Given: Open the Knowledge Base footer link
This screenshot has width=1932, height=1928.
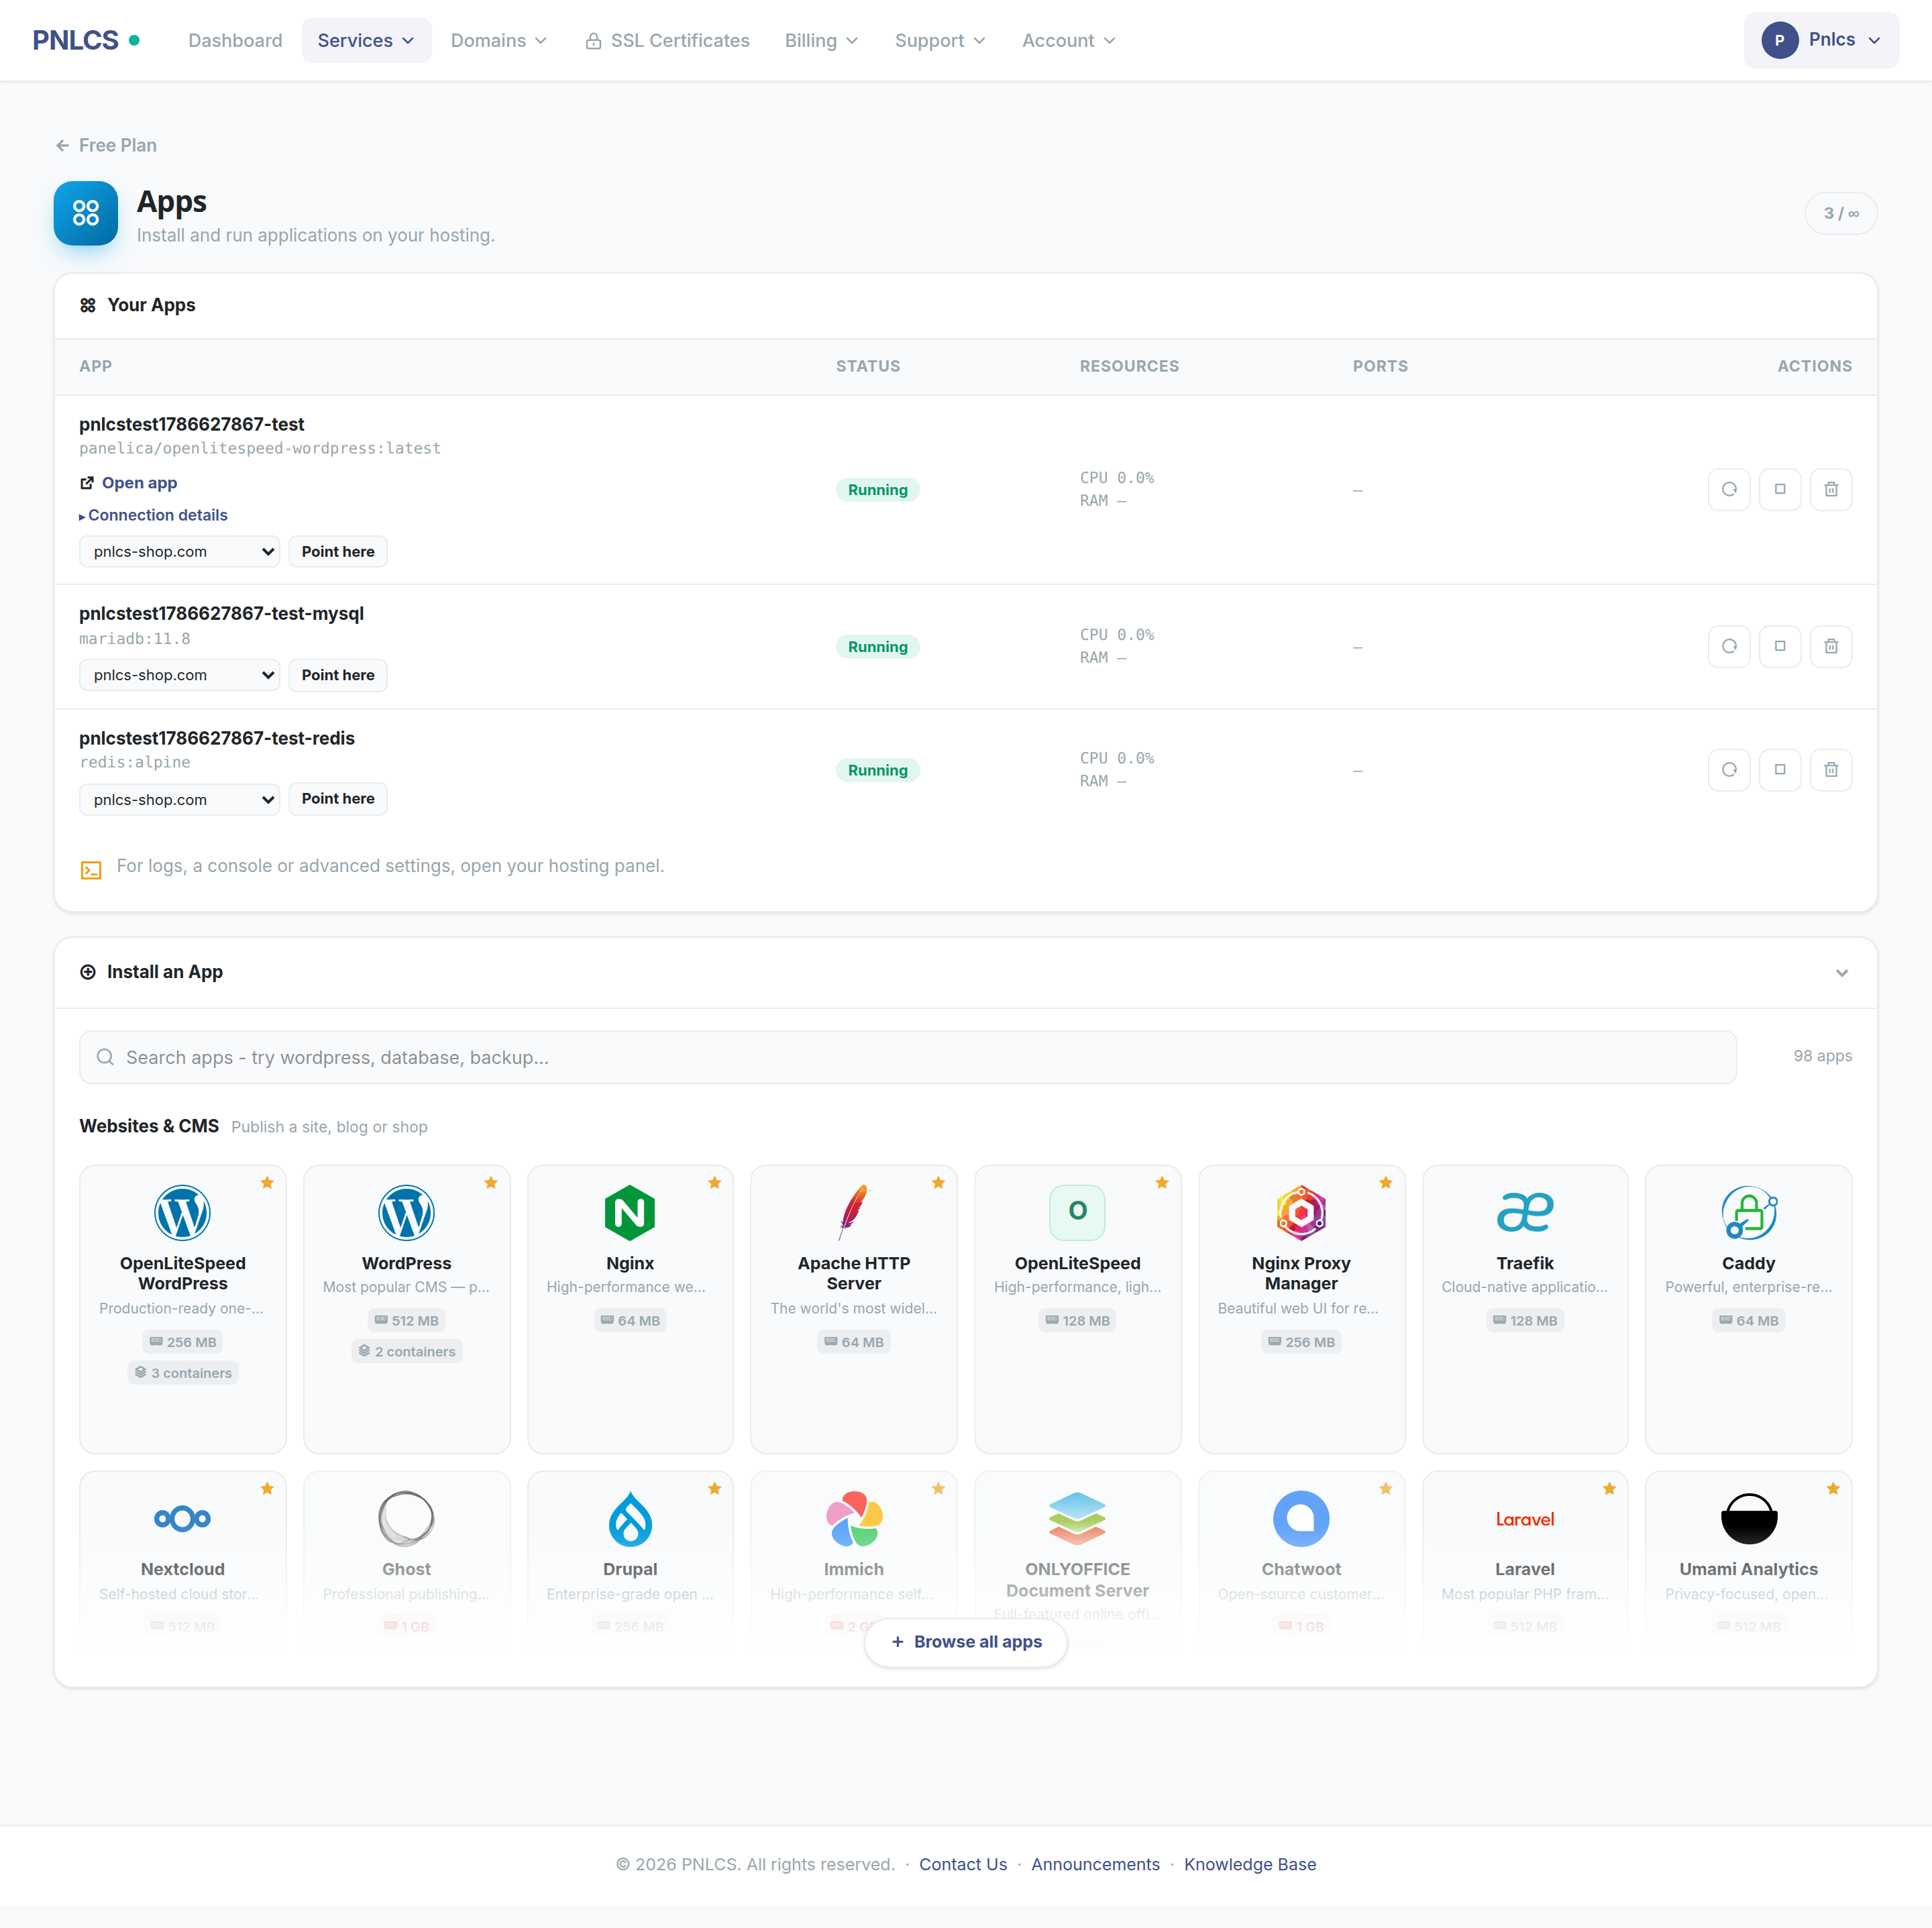Looking at the screenshot, I should tap(1250, 1864).
